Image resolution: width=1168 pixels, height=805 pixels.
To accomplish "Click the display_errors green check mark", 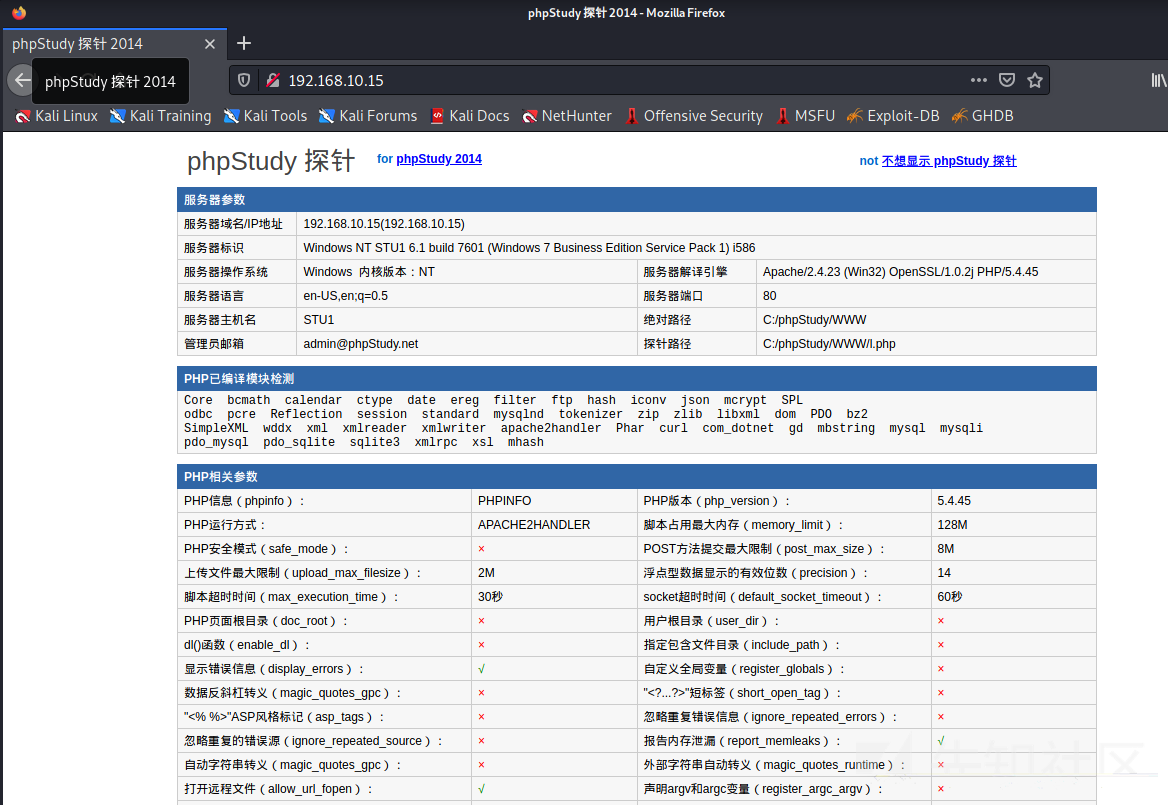I will point(482,669).
